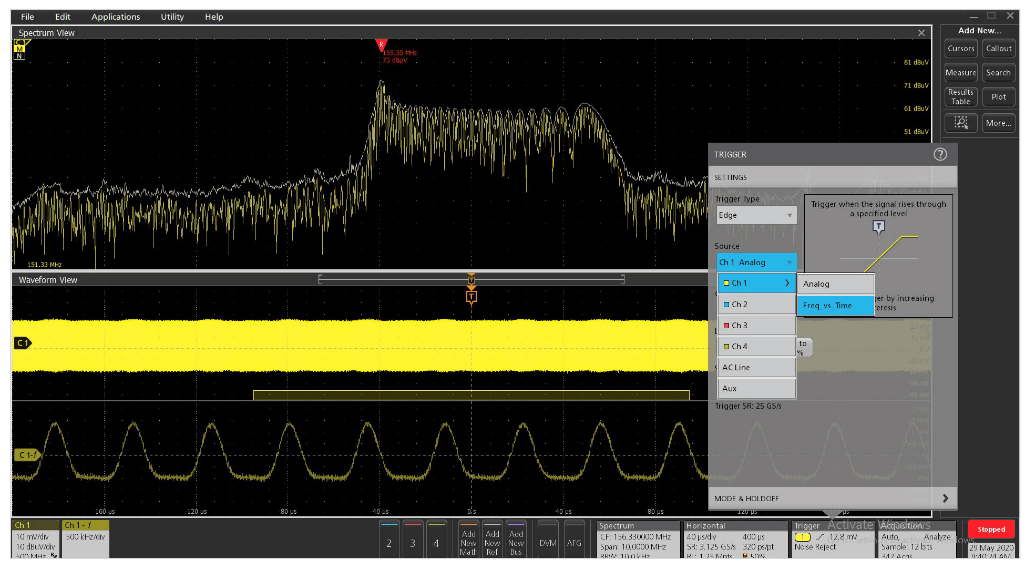Click the C1 waveform handle badge
The height and width of the screenshot is (567, 1029).
(22, 343)
